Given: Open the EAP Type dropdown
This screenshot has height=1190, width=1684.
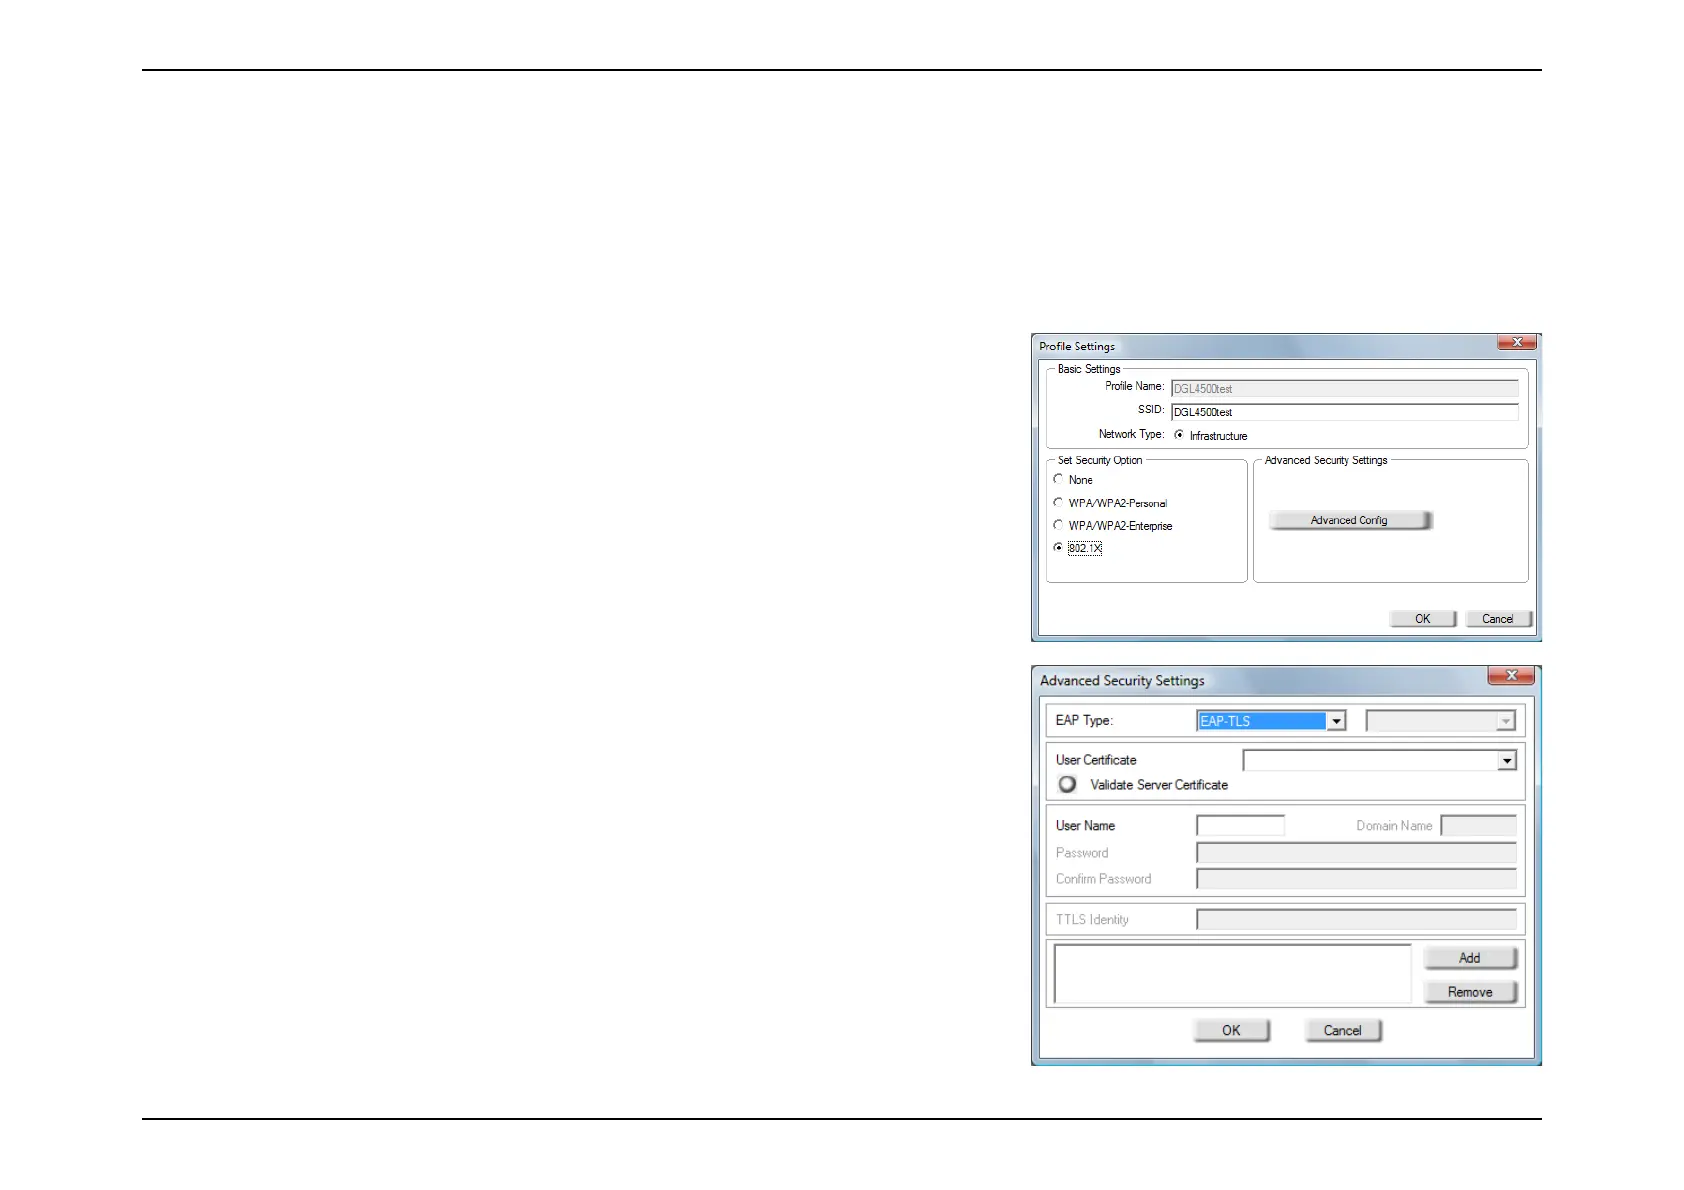Looking at the screenshot, I should (1336, 721).
